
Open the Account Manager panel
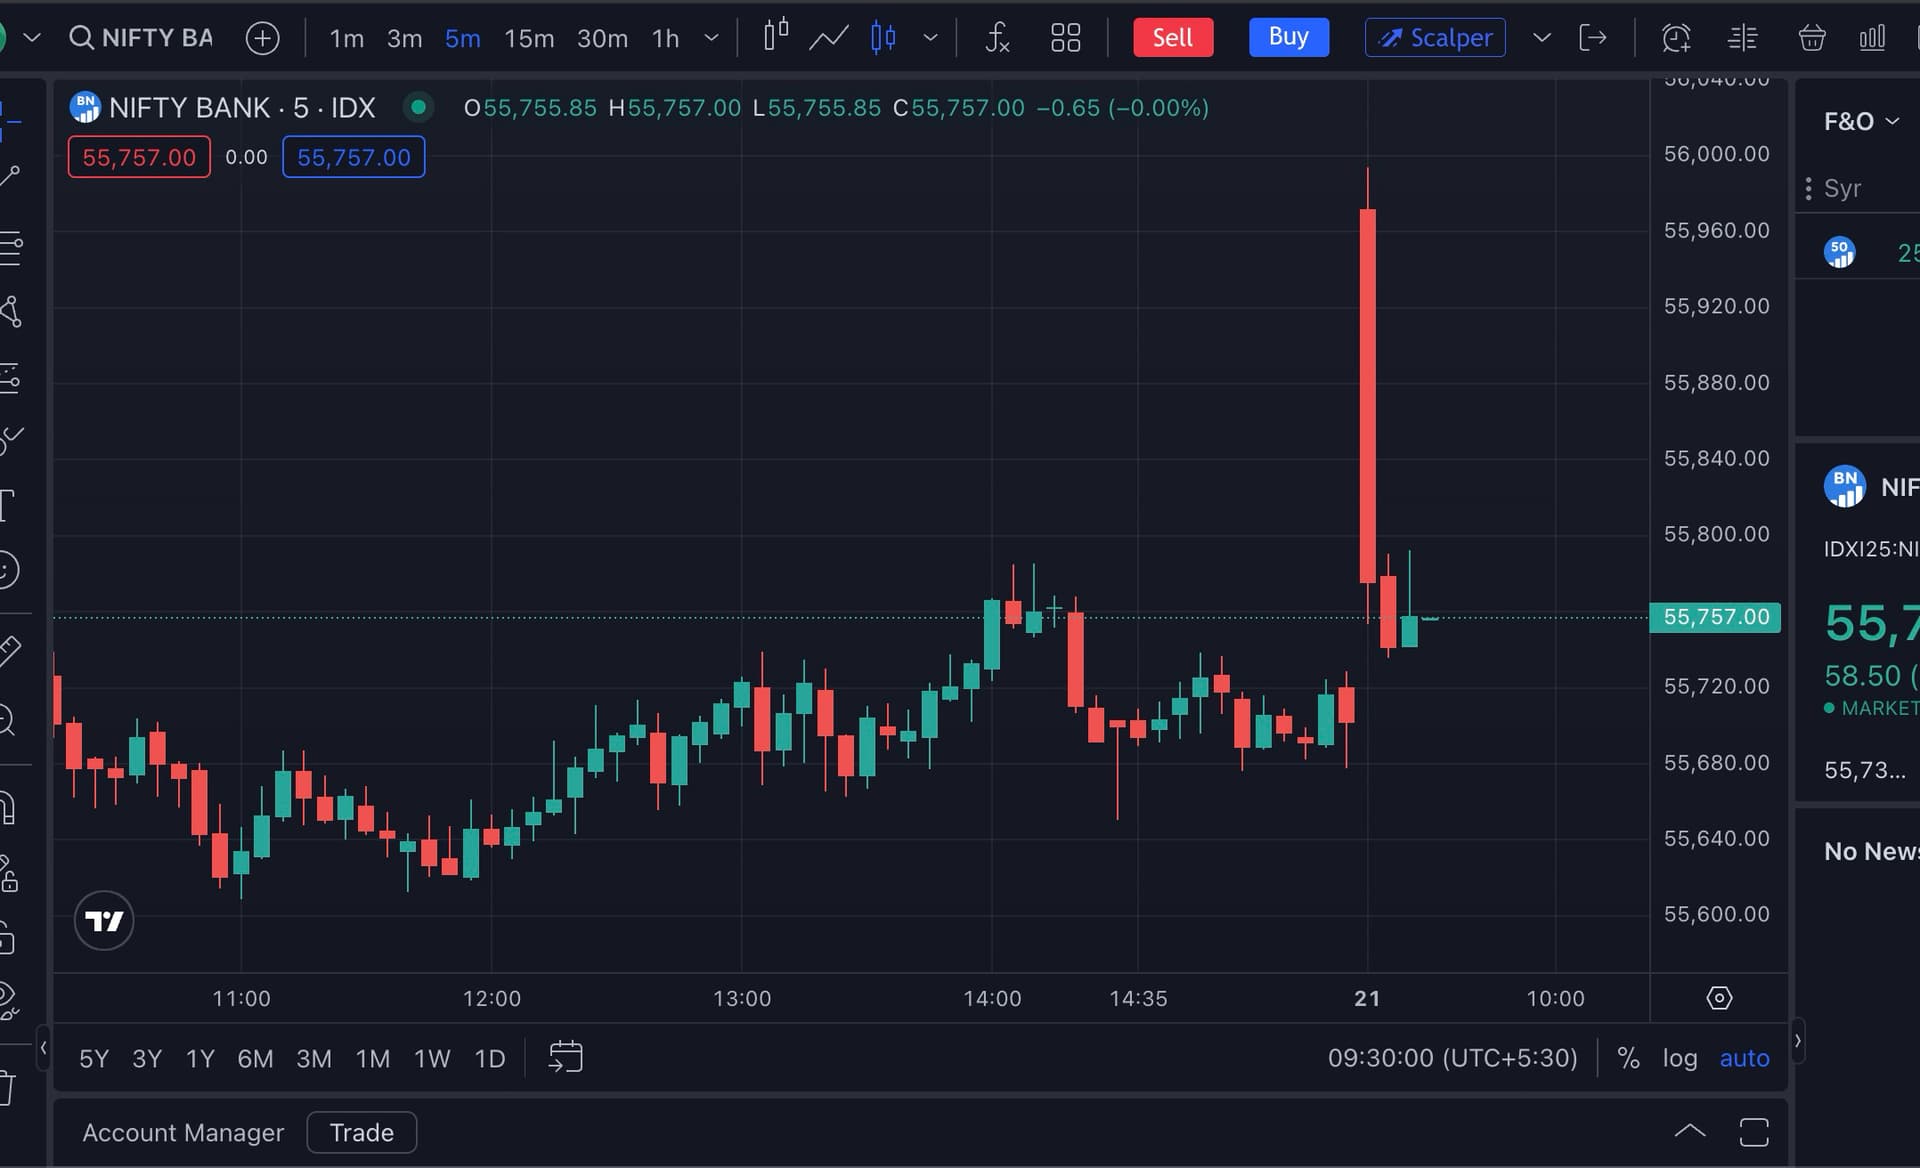(183, 1132)
